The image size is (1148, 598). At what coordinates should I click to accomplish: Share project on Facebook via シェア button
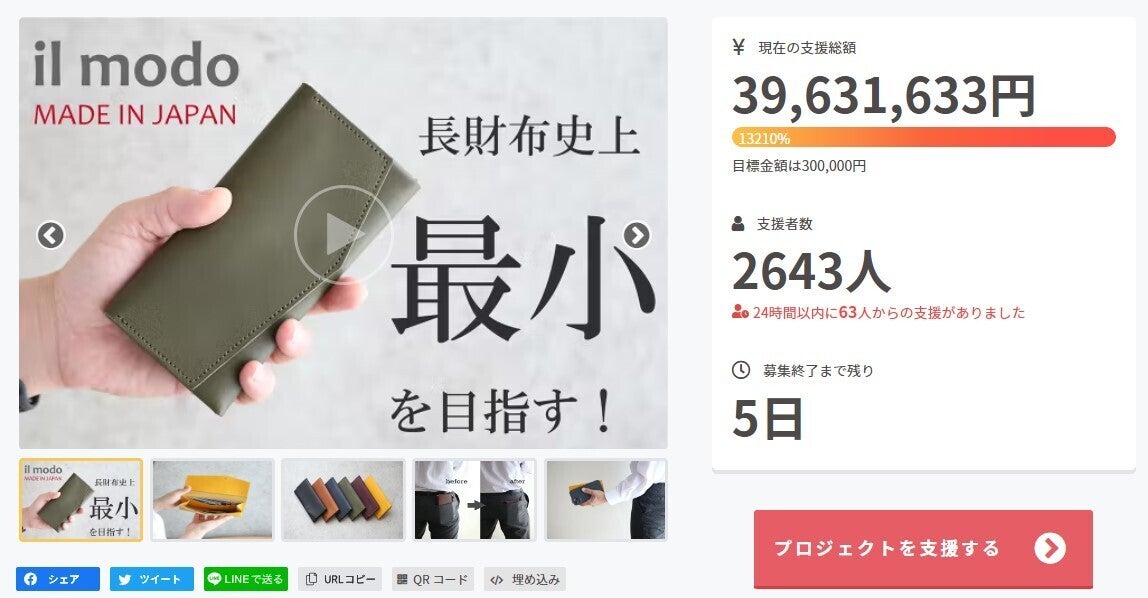58,579
